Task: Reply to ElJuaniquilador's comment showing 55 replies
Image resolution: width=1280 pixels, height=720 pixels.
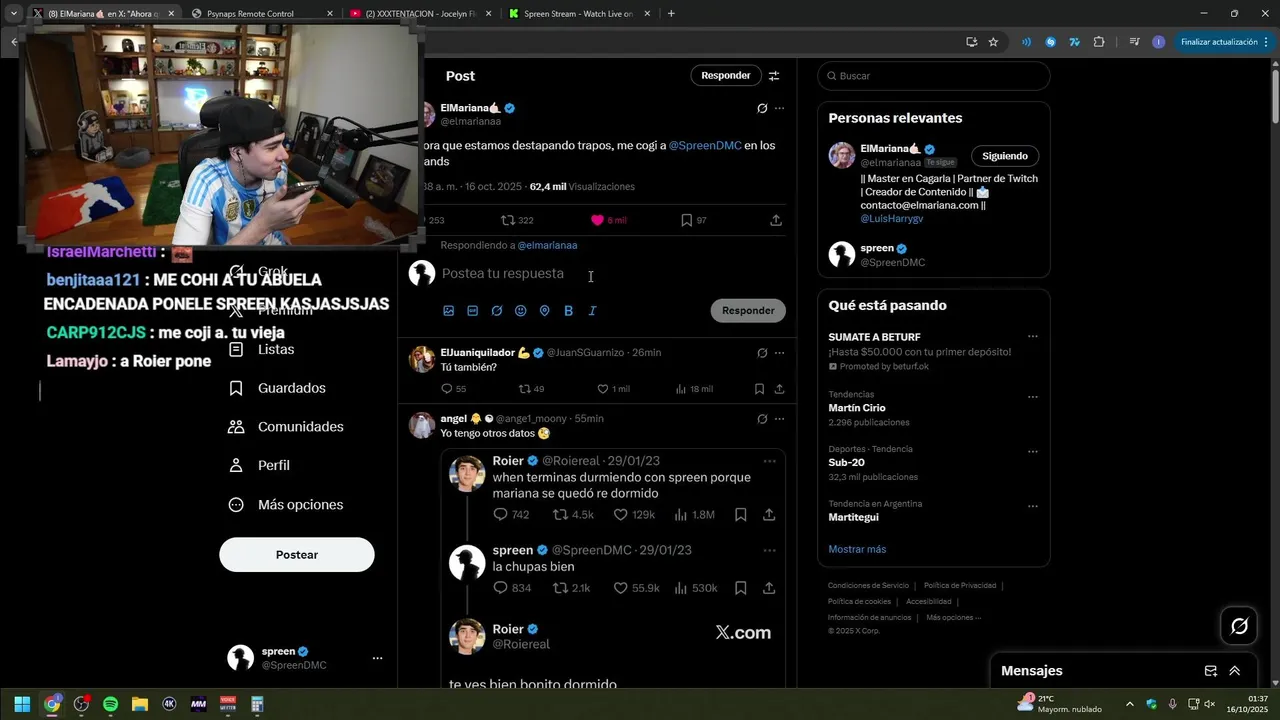Action: (x=453, y=389)
